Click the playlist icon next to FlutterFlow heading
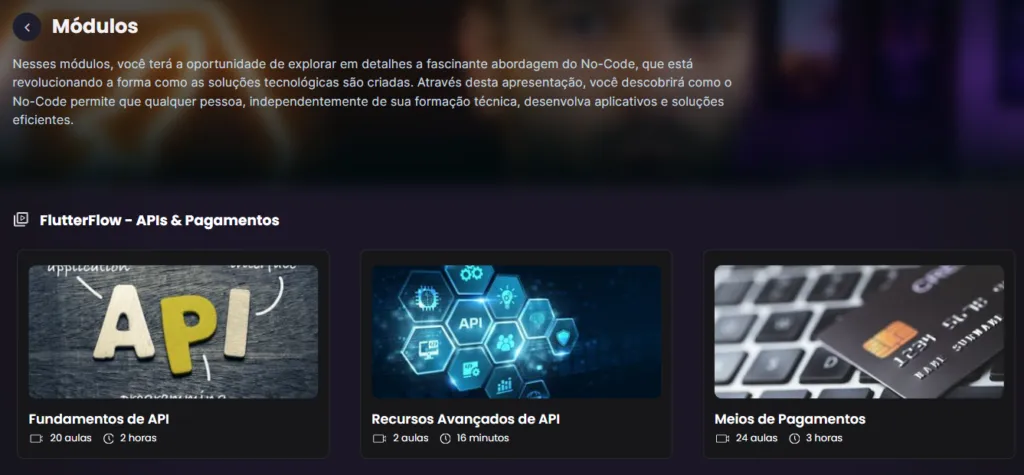Screen dimensions: 1024x475 click(21, 220)
